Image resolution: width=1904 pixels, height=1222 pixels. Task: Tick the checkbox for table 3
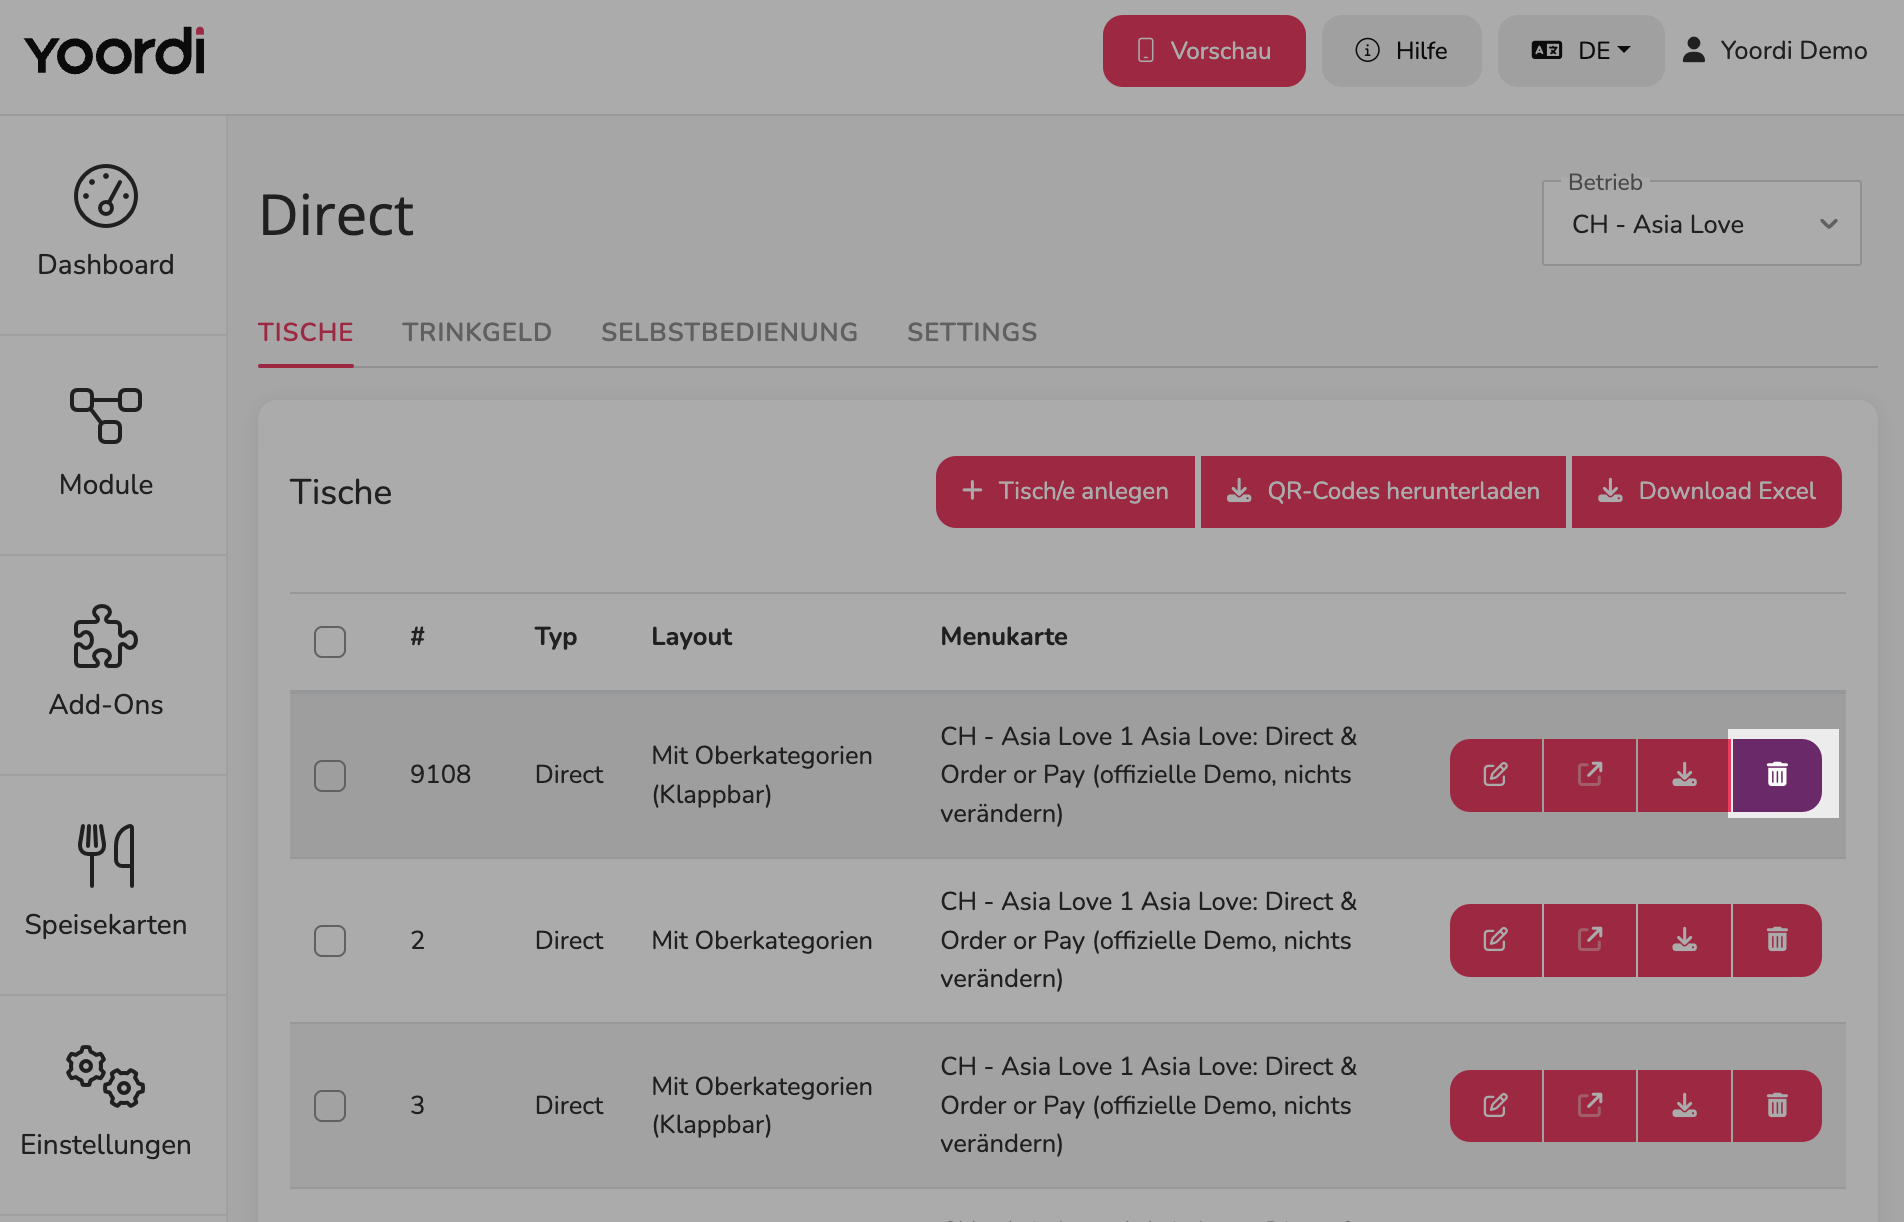click(330, 1105)
